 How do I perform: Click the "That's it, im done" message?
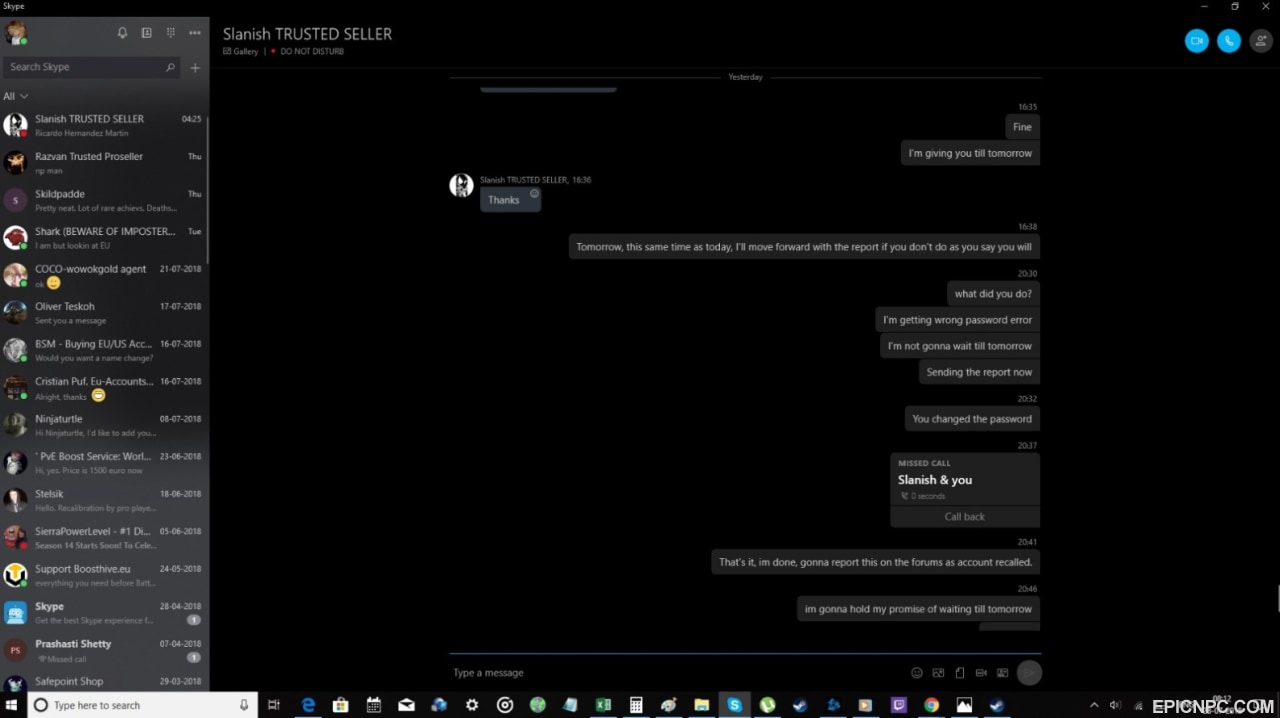875,562
